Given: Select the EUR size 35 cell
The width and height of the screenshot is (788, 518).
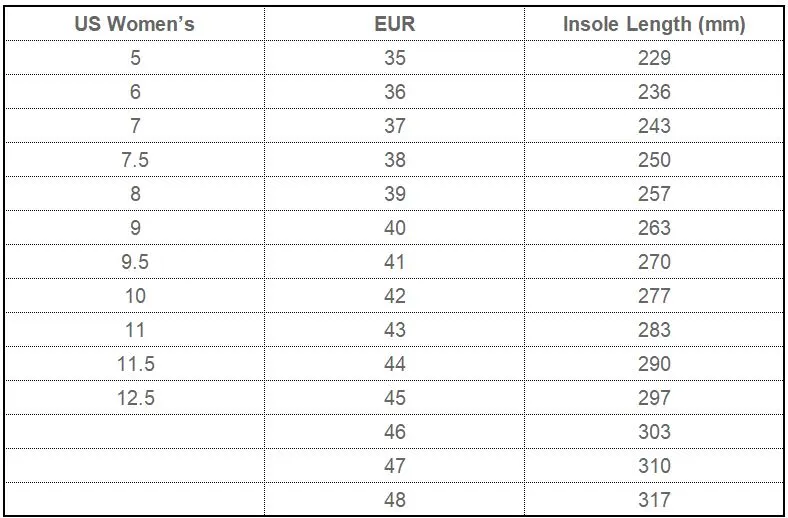Looking at the screenshot, I should point(395,58).
